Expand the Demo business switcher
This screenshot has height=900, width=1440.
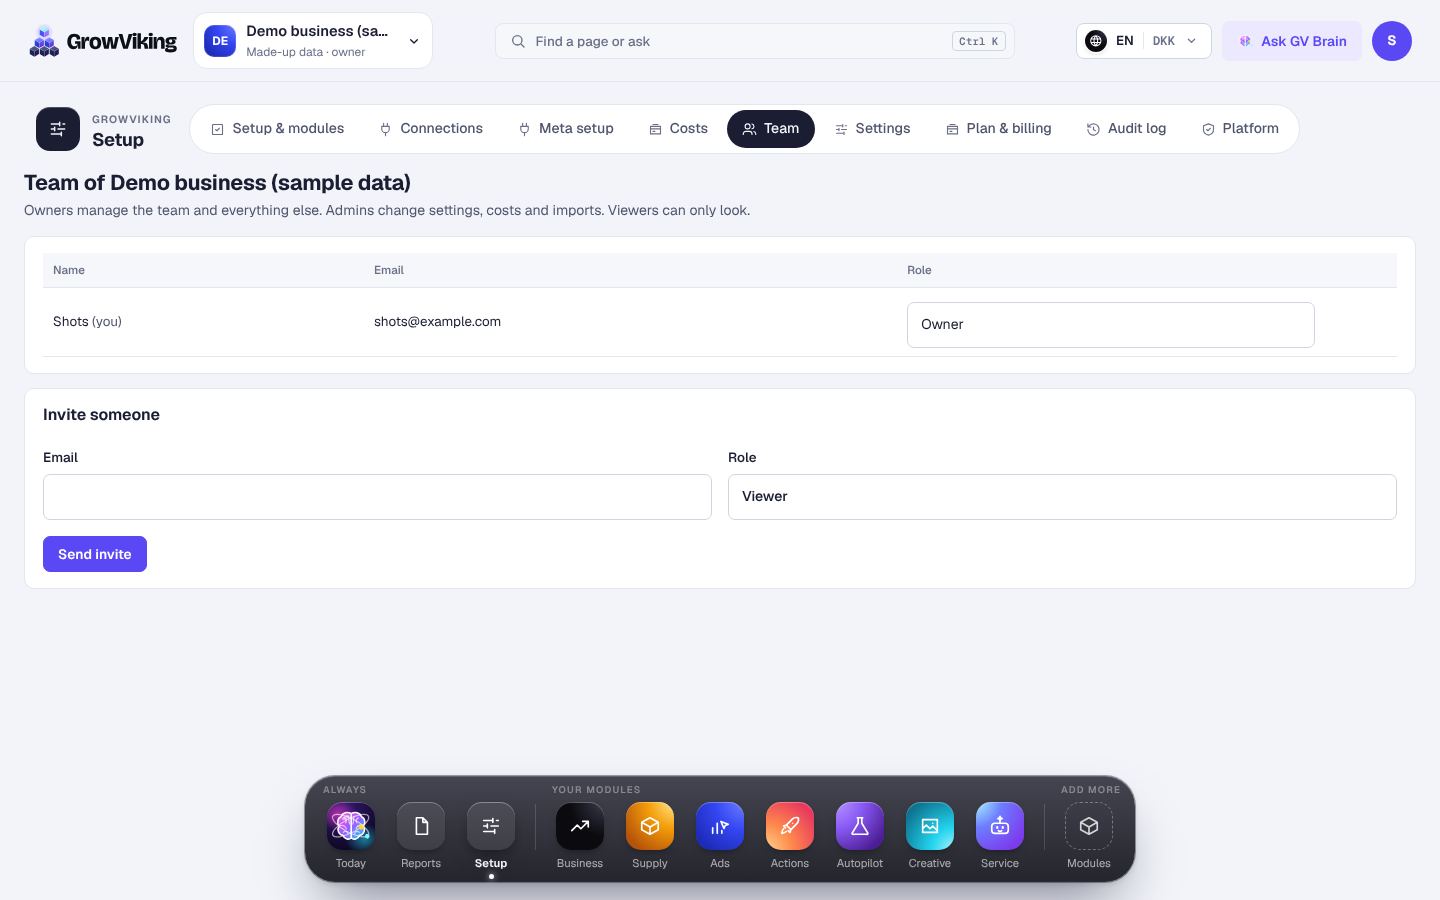tap(313, 41)
